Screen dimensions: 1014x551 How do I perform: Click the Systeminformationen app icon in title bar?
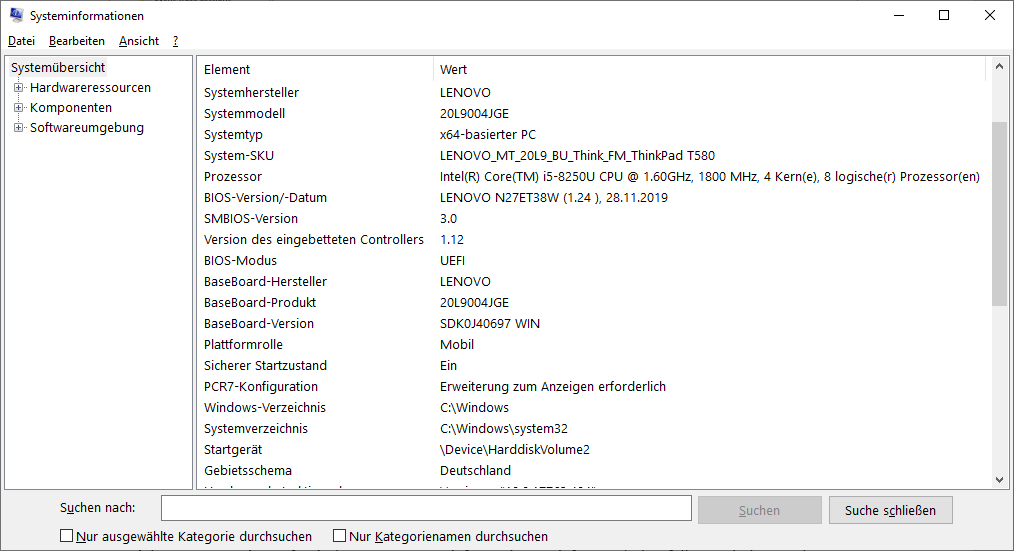click(x=15, y=16)
